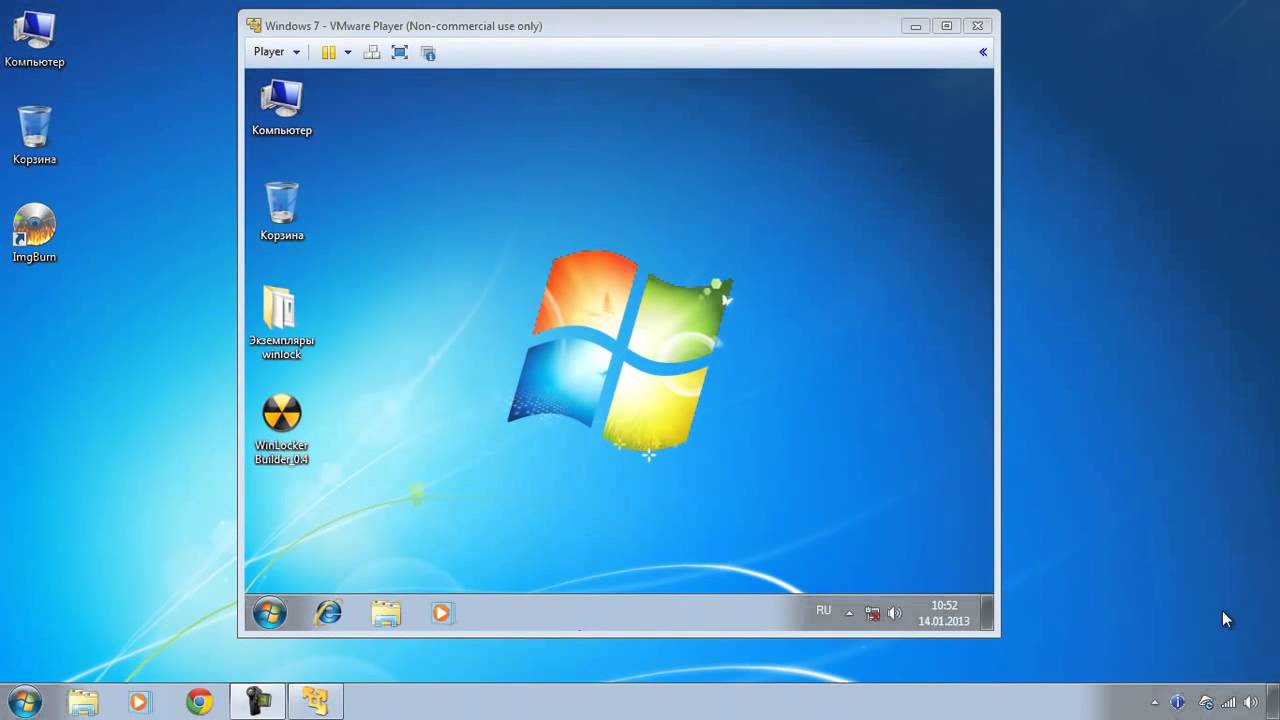Screen dimensions: 1280x720
Task: Minimize the VMware Player window
Action: click(x=916, y=25)
